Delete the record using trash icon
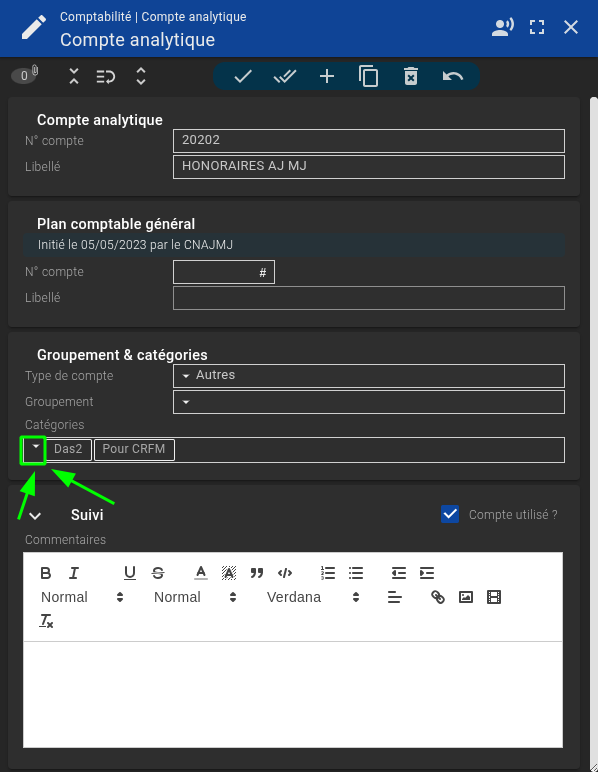This screenshot has width=598, height=772. (411, 76)
